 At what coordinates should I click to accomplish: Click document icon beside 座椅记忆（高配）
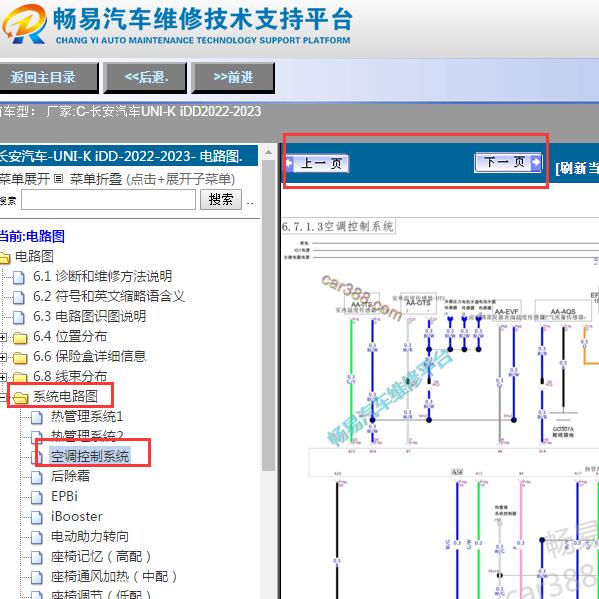coord(37,557)
